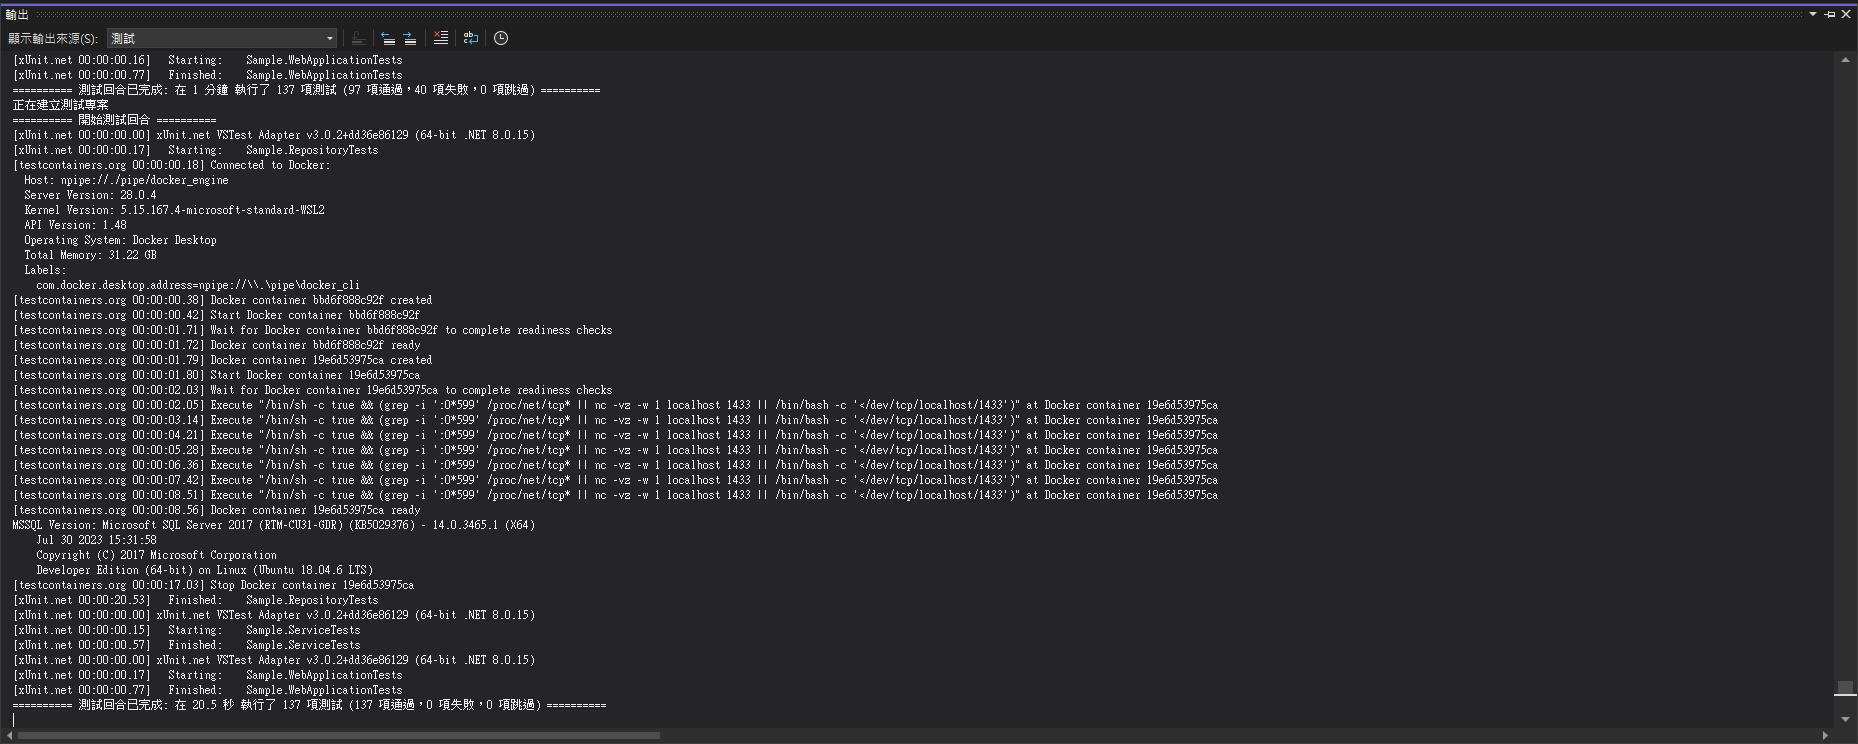Clear all output text
The image size is (1858, 744).
(x=440, y=38)
